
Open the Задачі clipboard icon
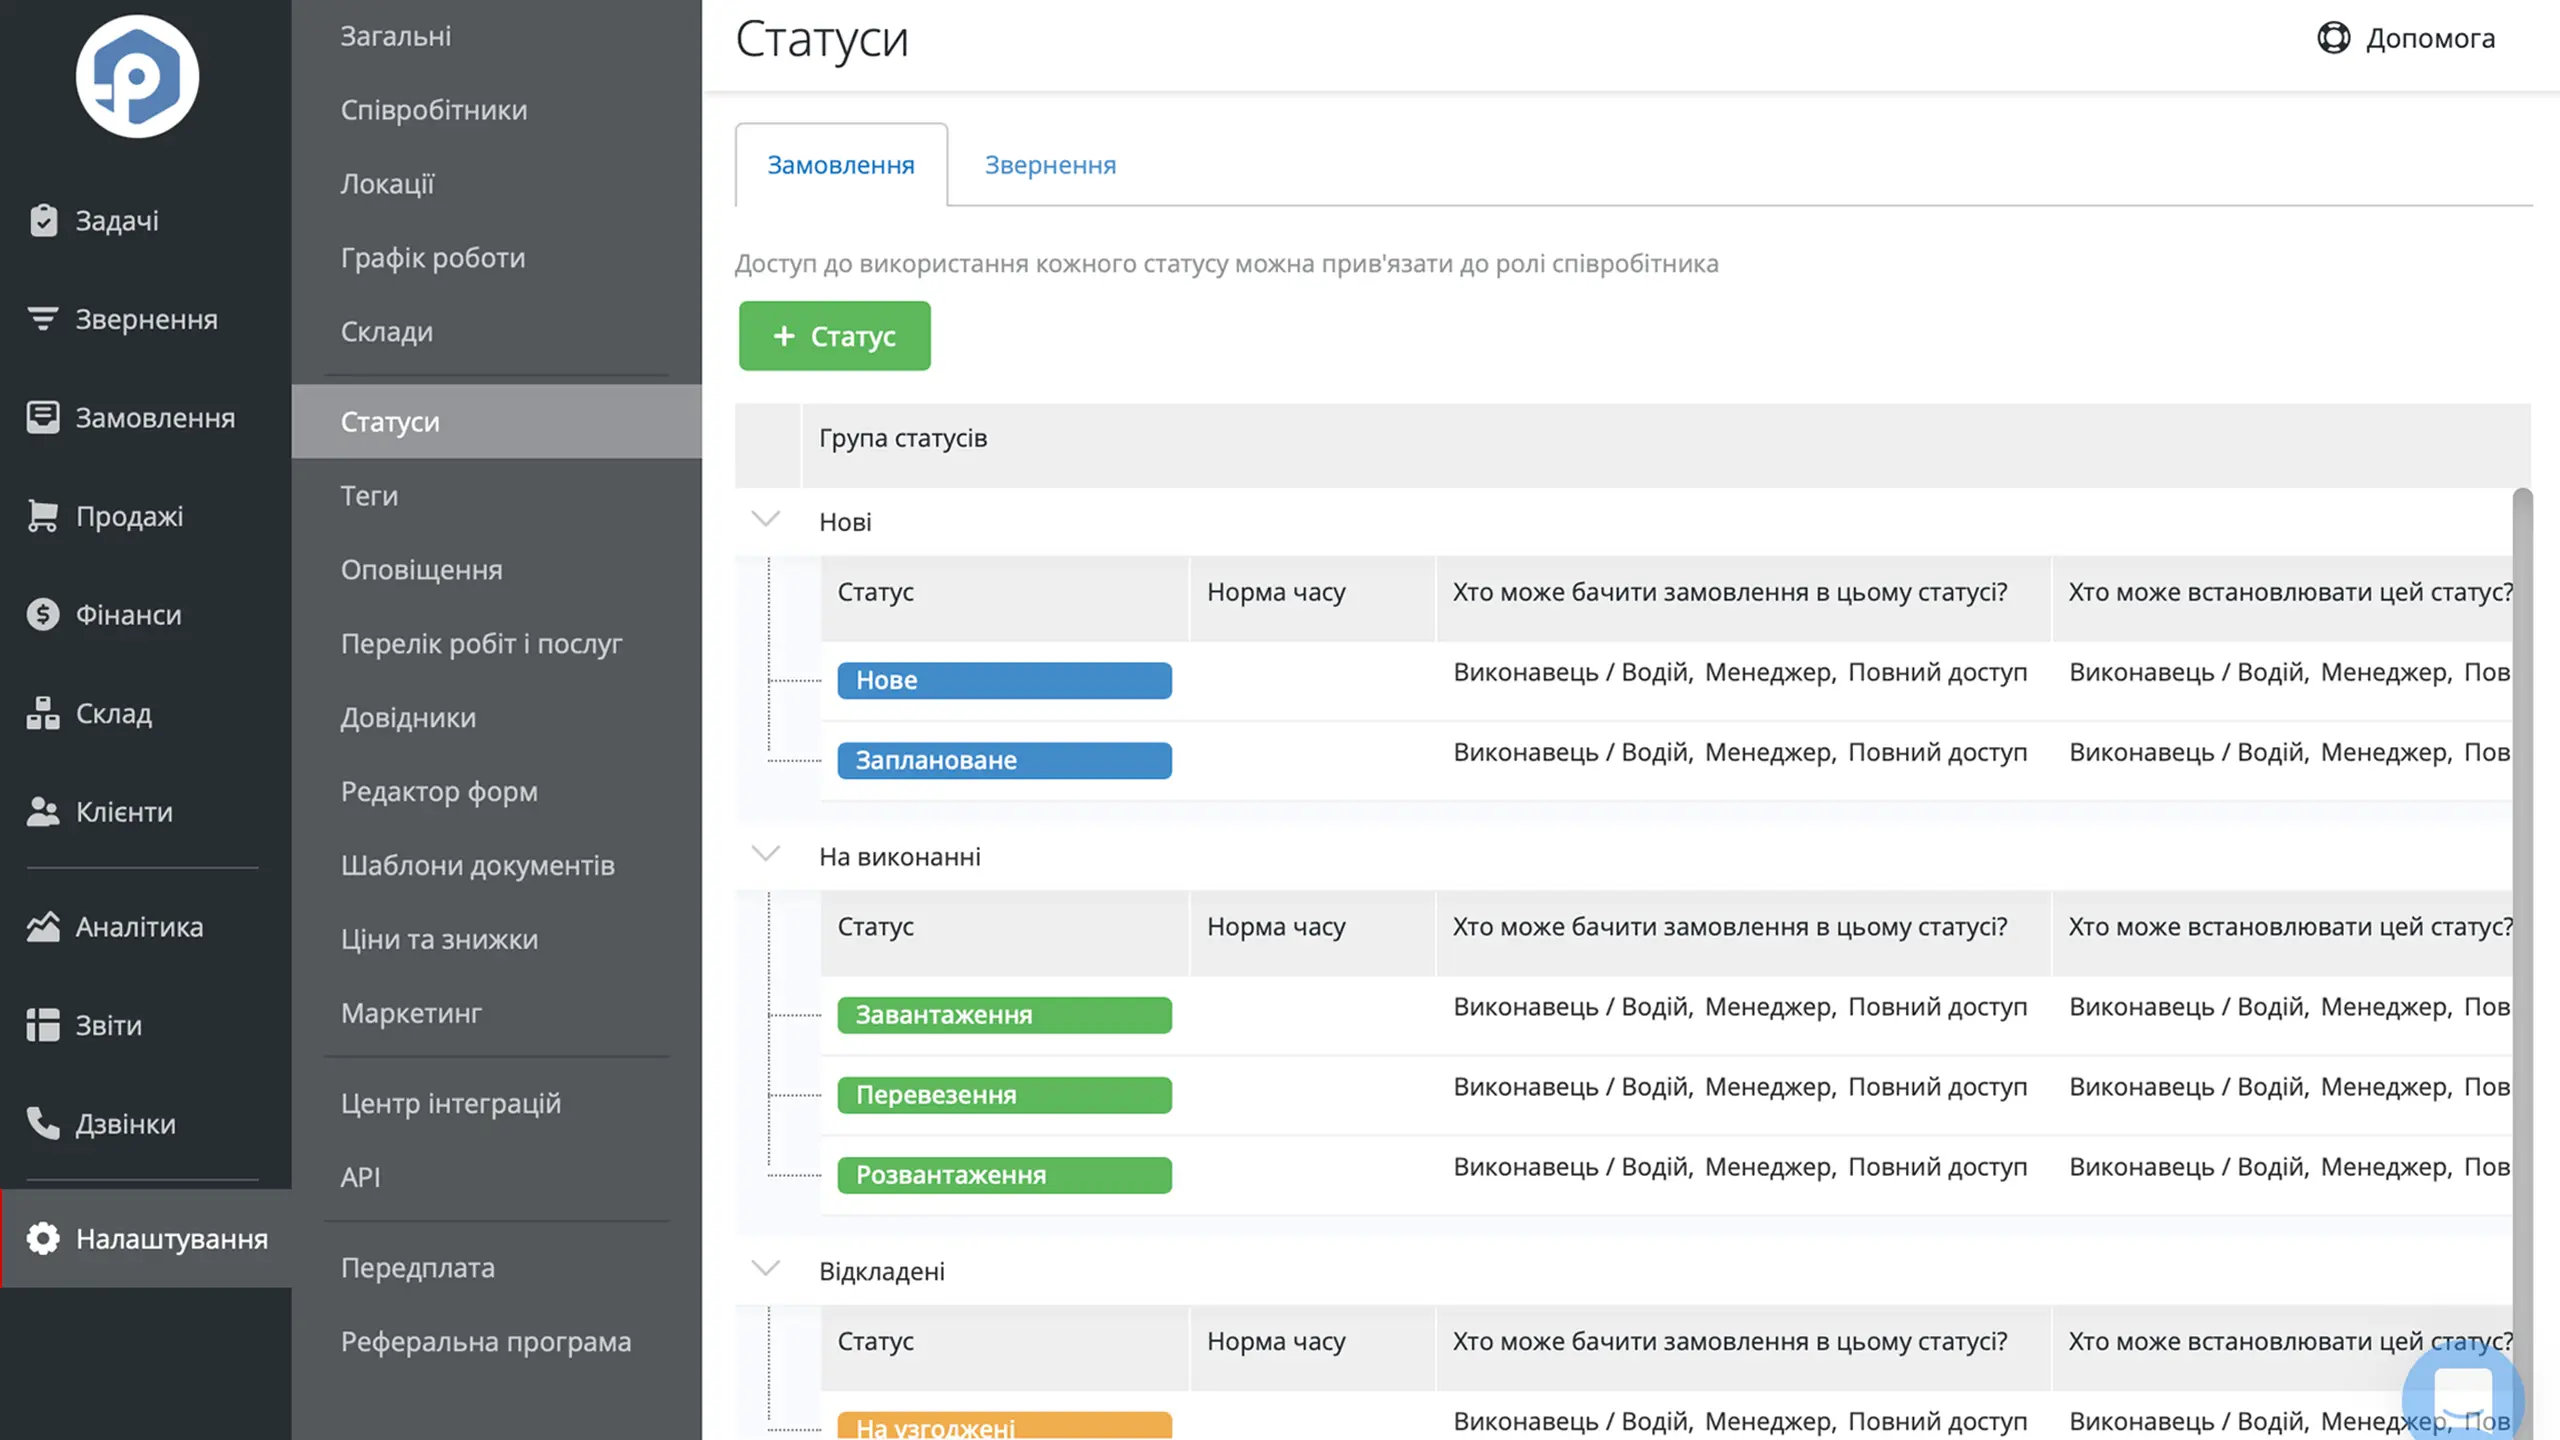[43, 220]
